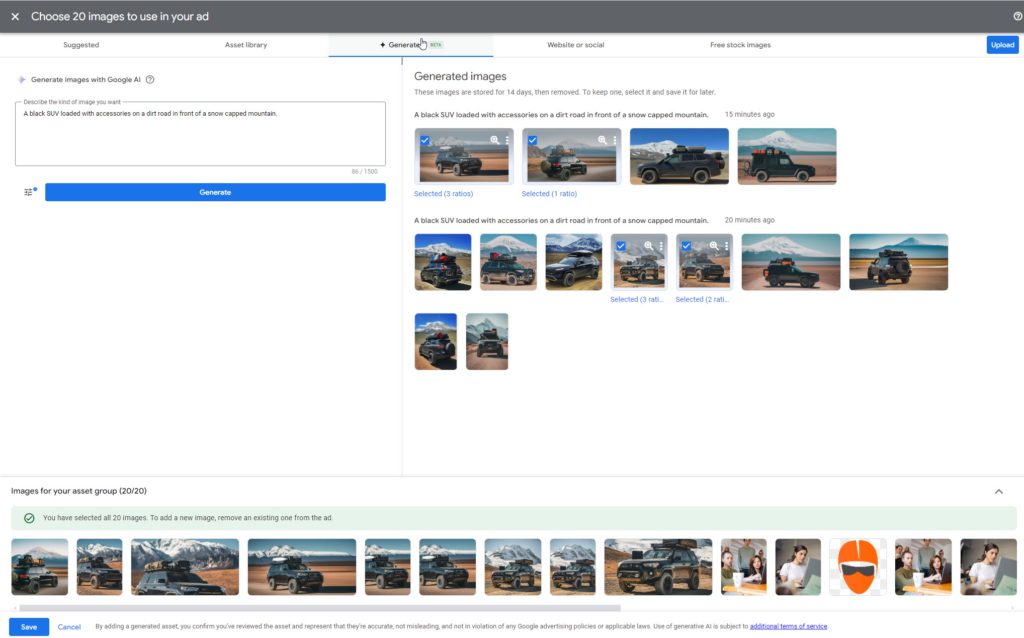
Task: Zoom the second-row selected image via magnifier icon
Action: pos(649,246)
